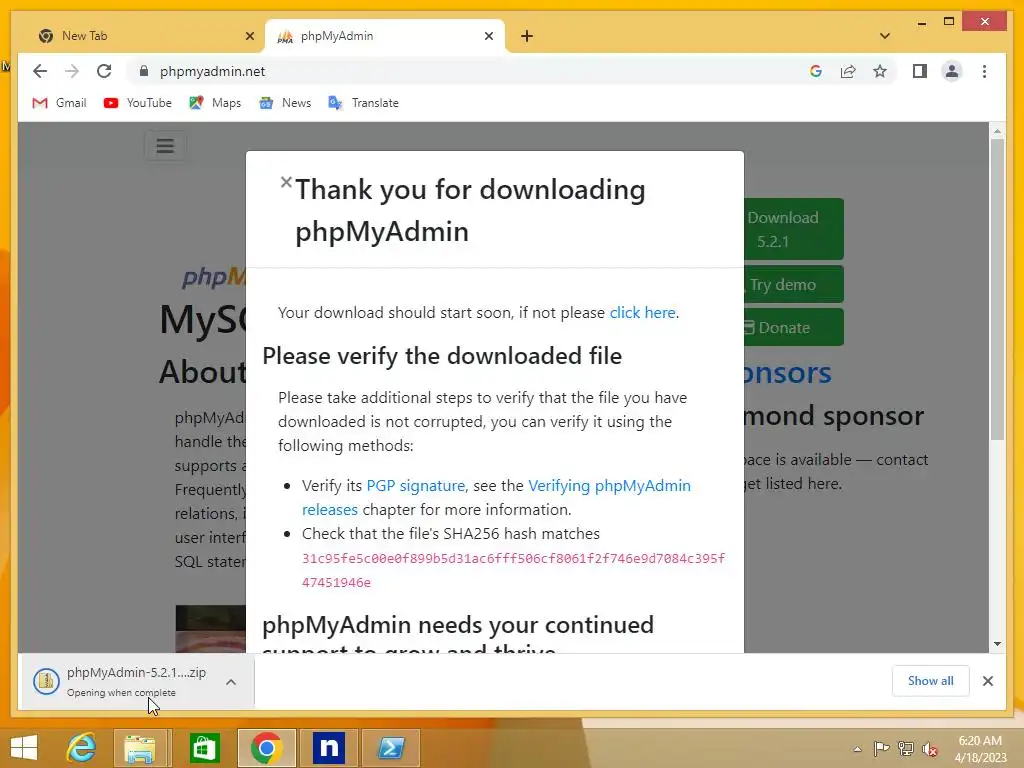Click the scrollbar up arrow
The image size is (1024, 768).
point(997,131)
